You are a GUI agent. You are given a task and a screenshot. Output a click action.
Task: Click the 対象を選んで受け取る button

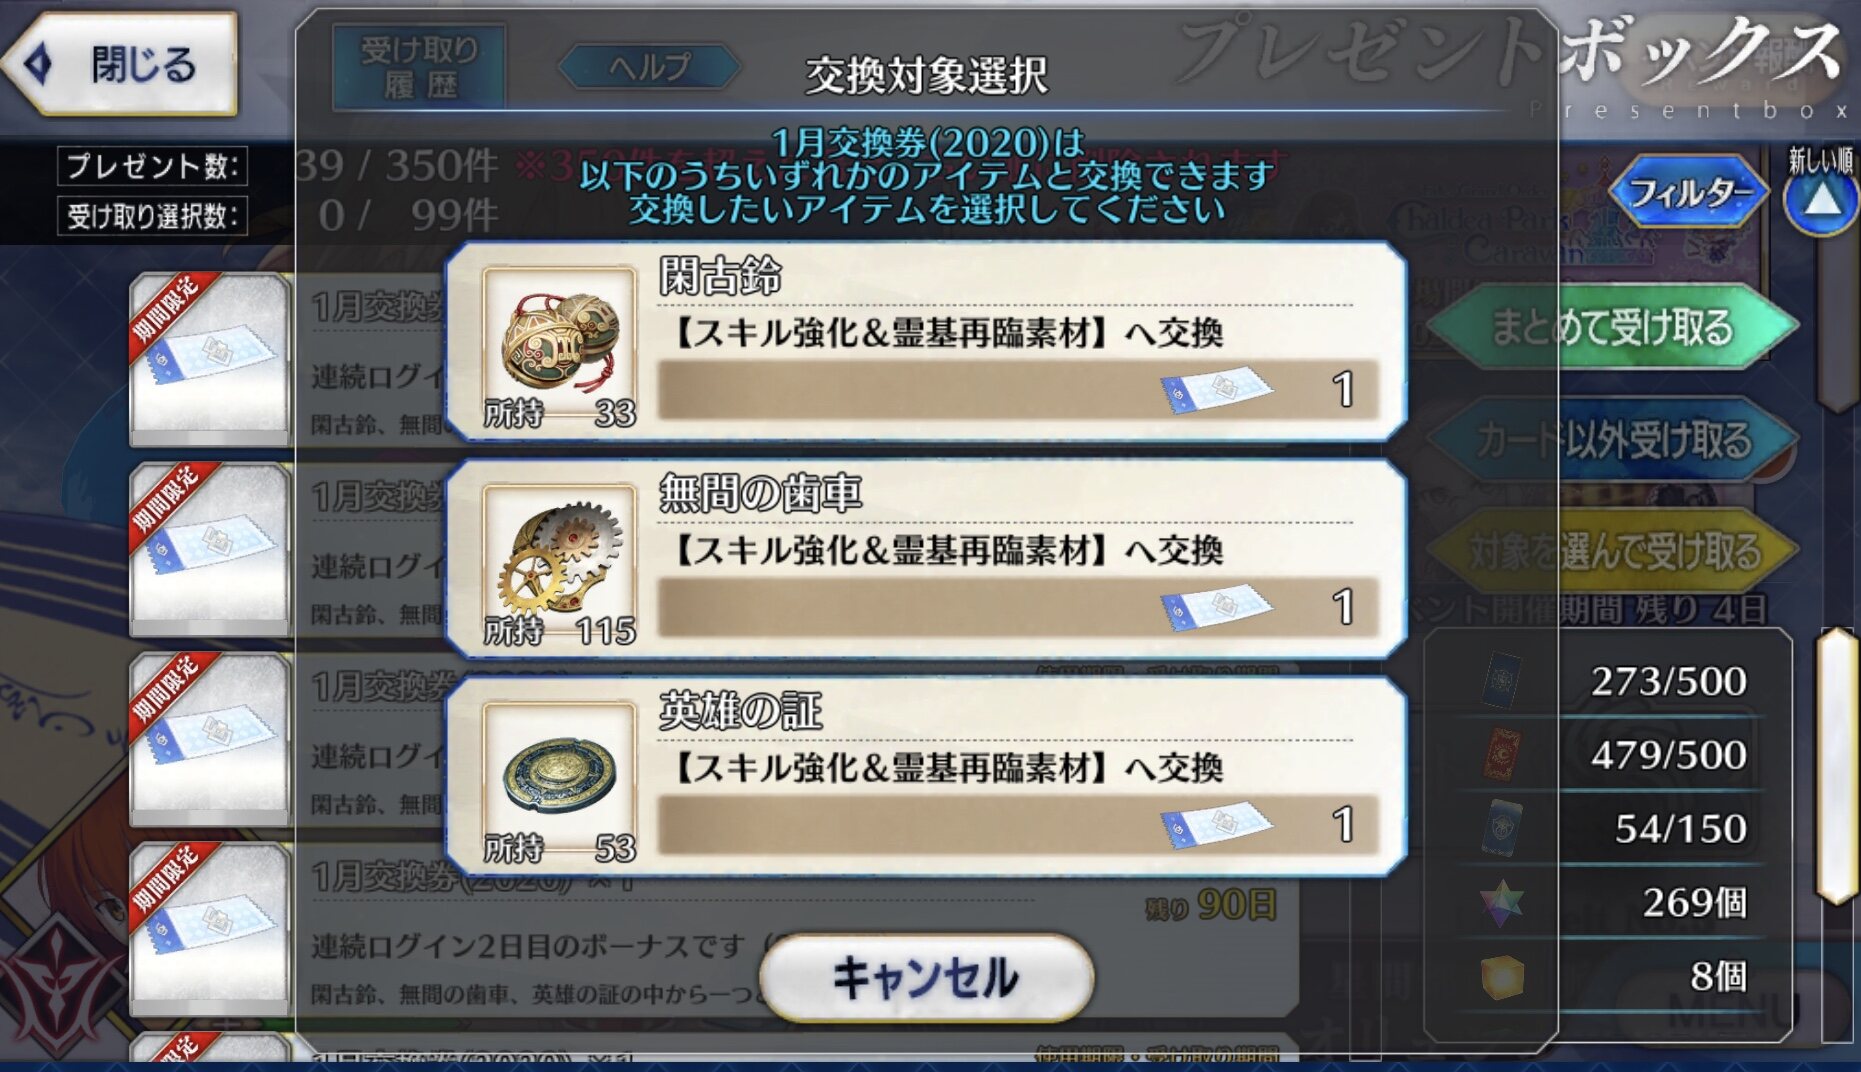click(x=1612, y=551)
